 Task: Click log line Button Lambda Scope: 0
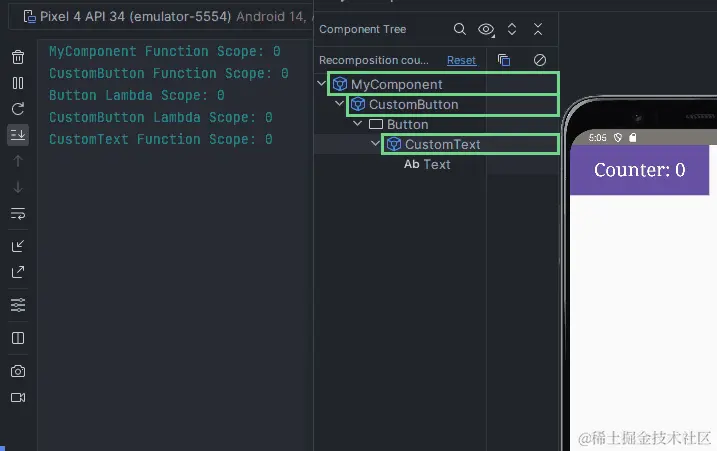tap(137, 95)
